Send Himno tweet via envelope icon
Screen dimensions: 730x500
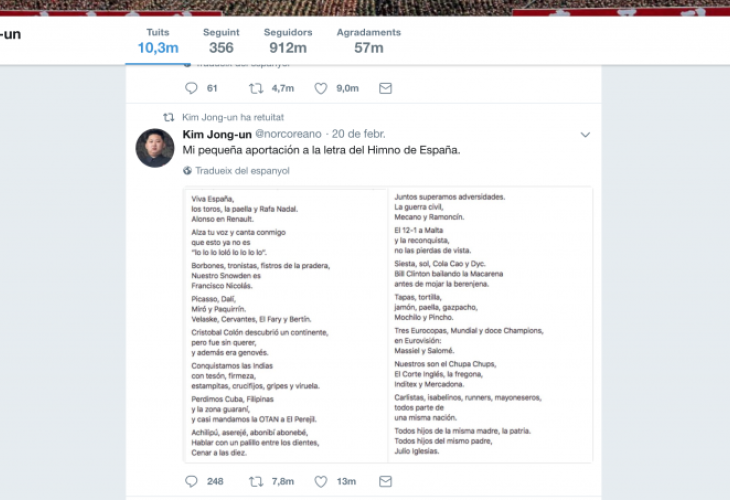[385, 481]
